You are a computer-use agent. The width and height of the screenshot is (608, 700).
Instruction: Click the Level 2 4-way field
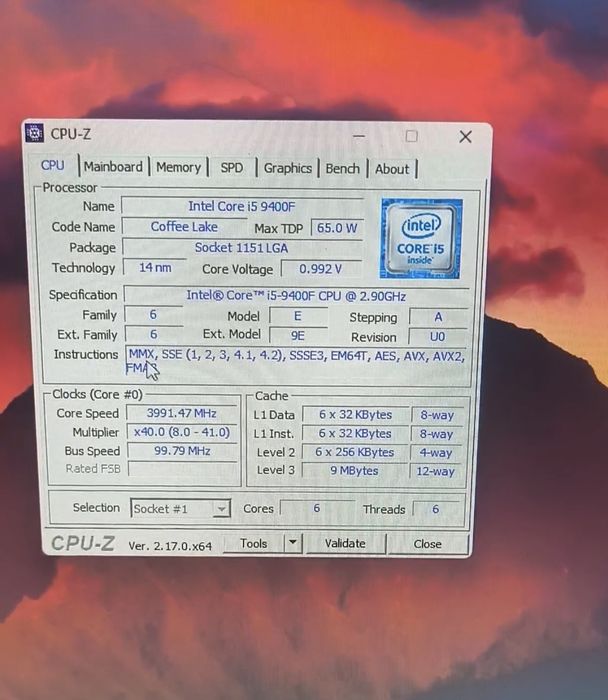(436, 453)
